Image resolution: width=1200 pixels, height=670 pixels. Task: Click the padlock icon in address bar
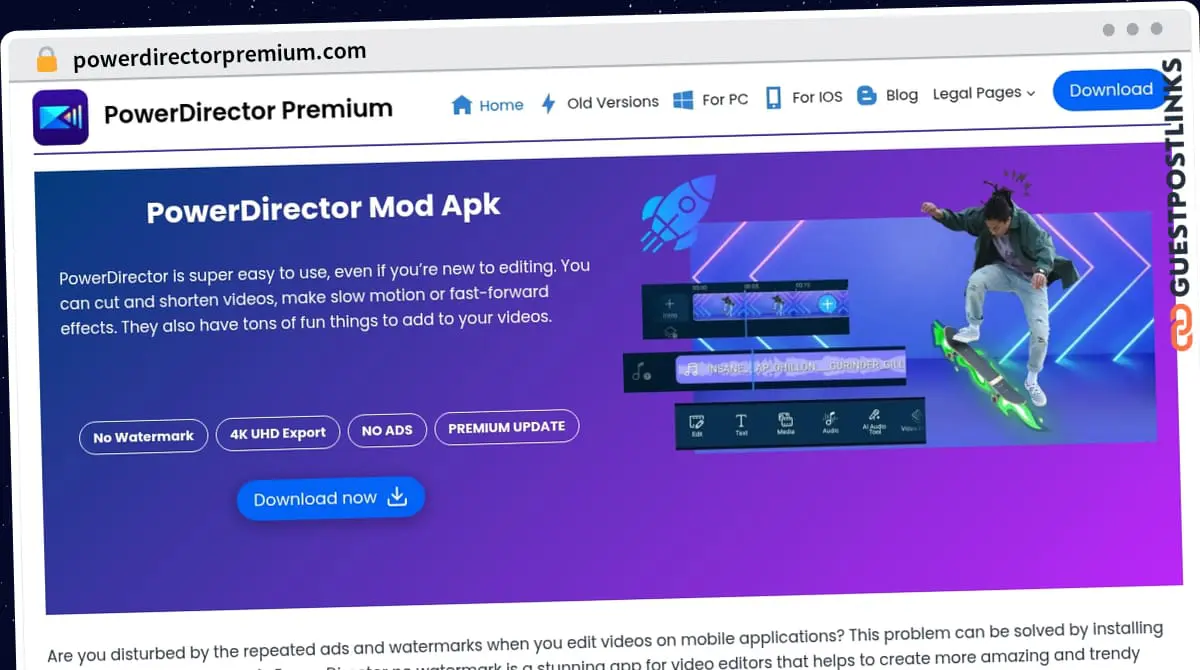tap(47, 60)
